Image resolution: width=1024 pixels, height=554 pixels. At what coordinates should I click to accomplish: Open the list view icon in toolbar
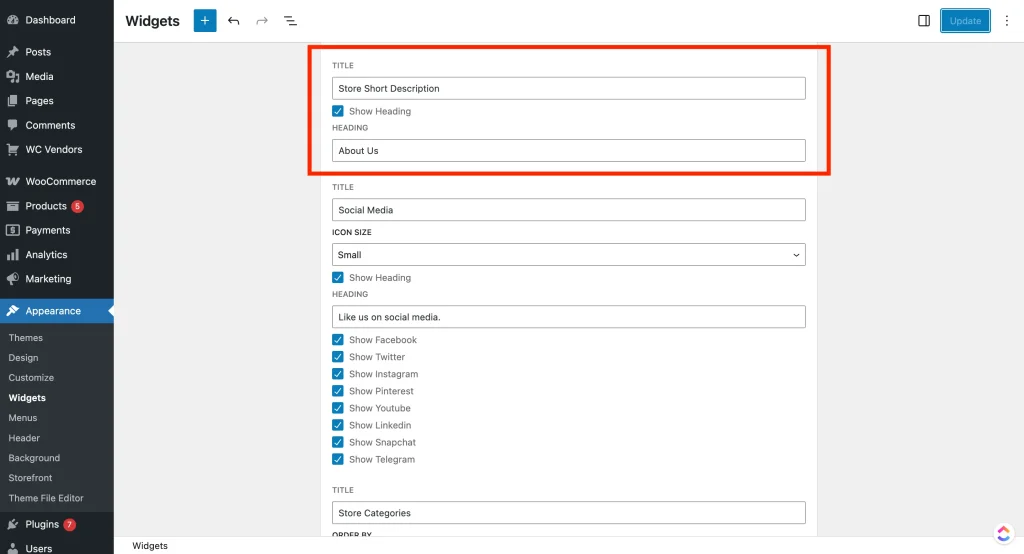point(290,21)
